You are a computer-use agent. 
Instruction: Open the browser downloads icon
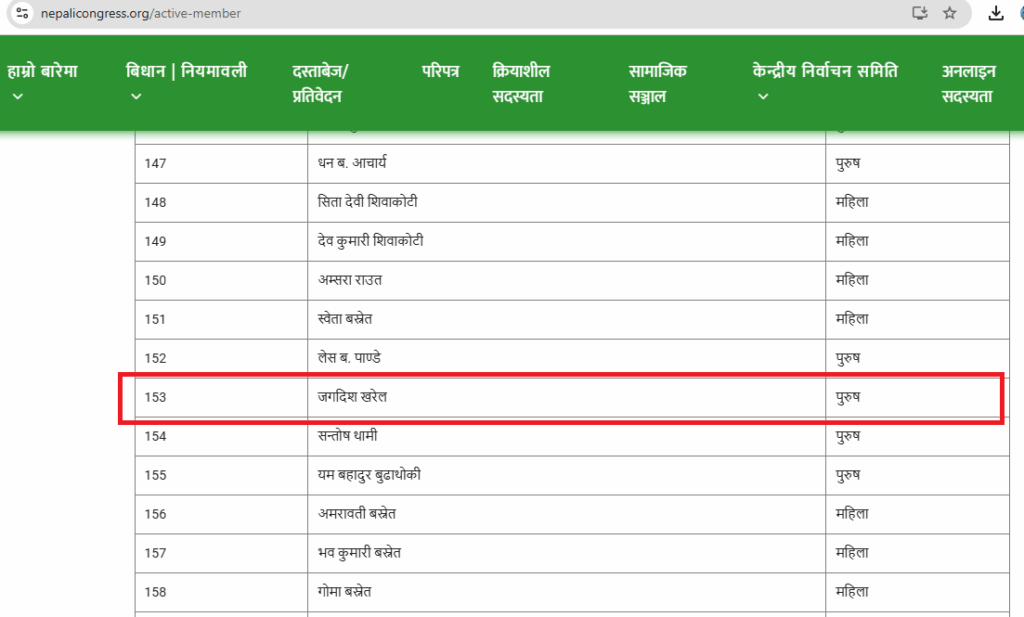pos(995,13)
